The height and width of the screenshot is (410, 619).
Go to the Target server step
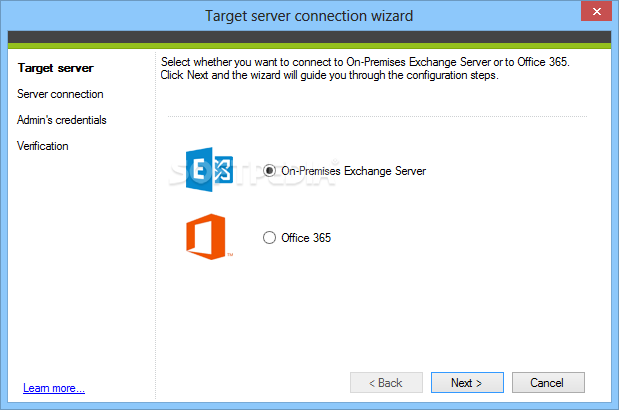tap(56, 68)
